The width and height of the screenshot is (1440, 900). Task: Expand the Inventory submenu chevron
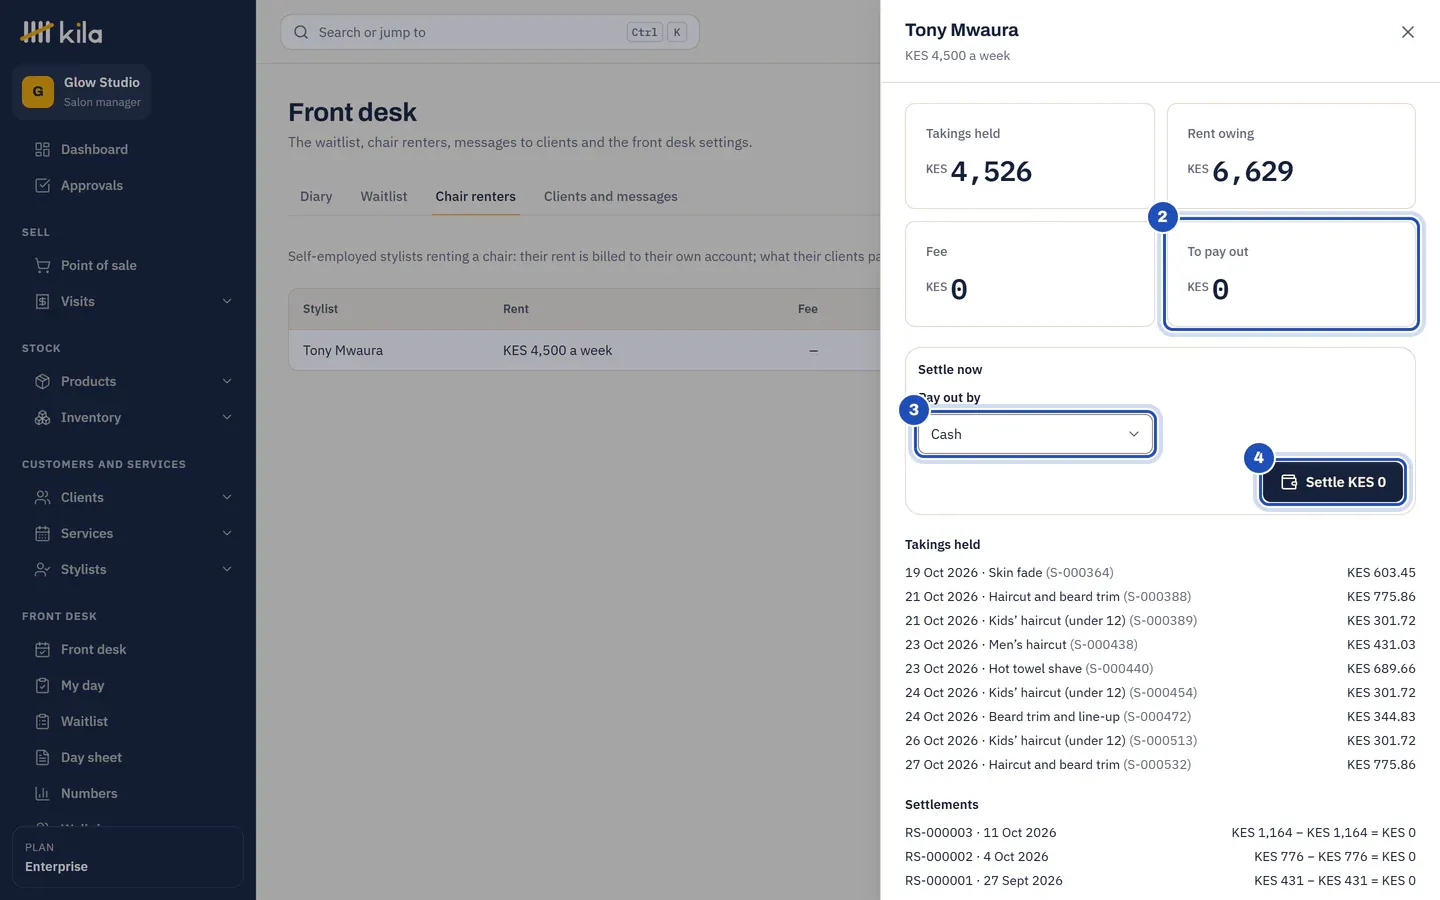[x=227, y=417]
